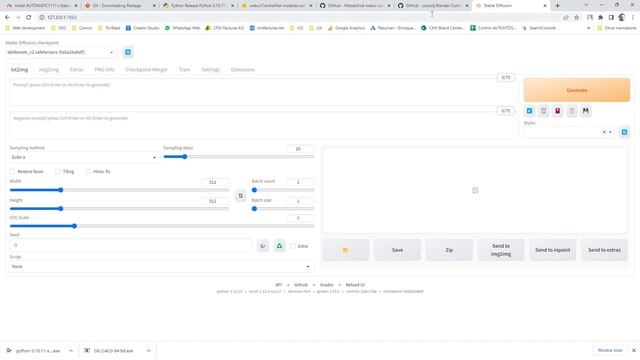Open the bookmarks overflow chevron
The image size is (640, 360).
[x=588, y=28]
